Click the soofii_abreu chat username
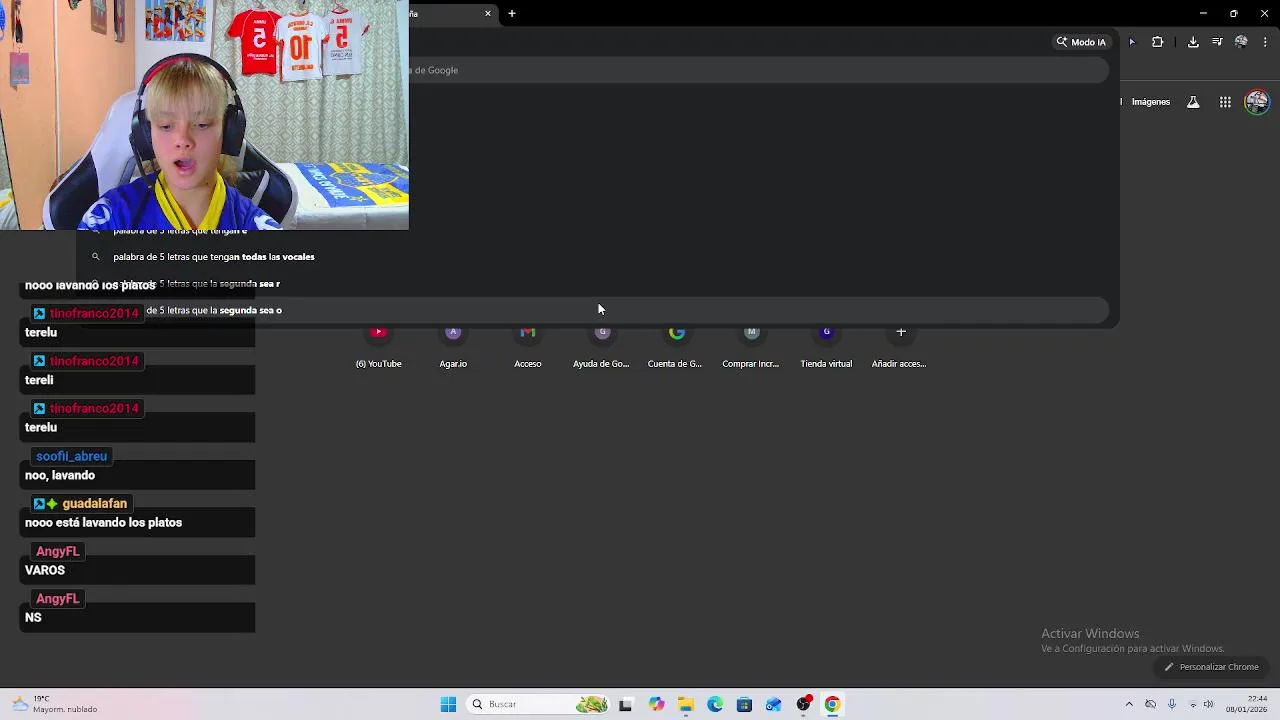The width and height of the screenshot is (1280, 720). 71,456
